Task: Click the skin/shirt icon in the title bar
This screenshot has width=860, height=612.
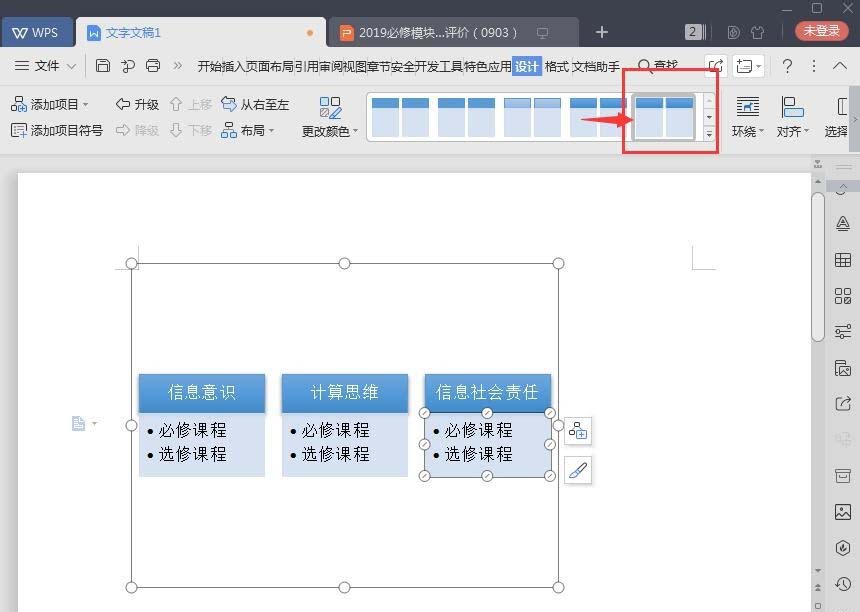Action: (x=757, y=32)
